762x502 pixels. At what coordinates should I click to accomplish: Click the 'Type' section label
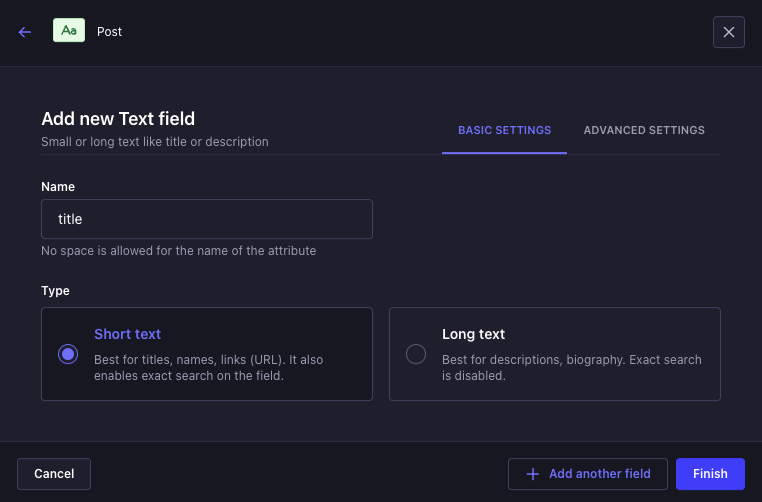56,291
